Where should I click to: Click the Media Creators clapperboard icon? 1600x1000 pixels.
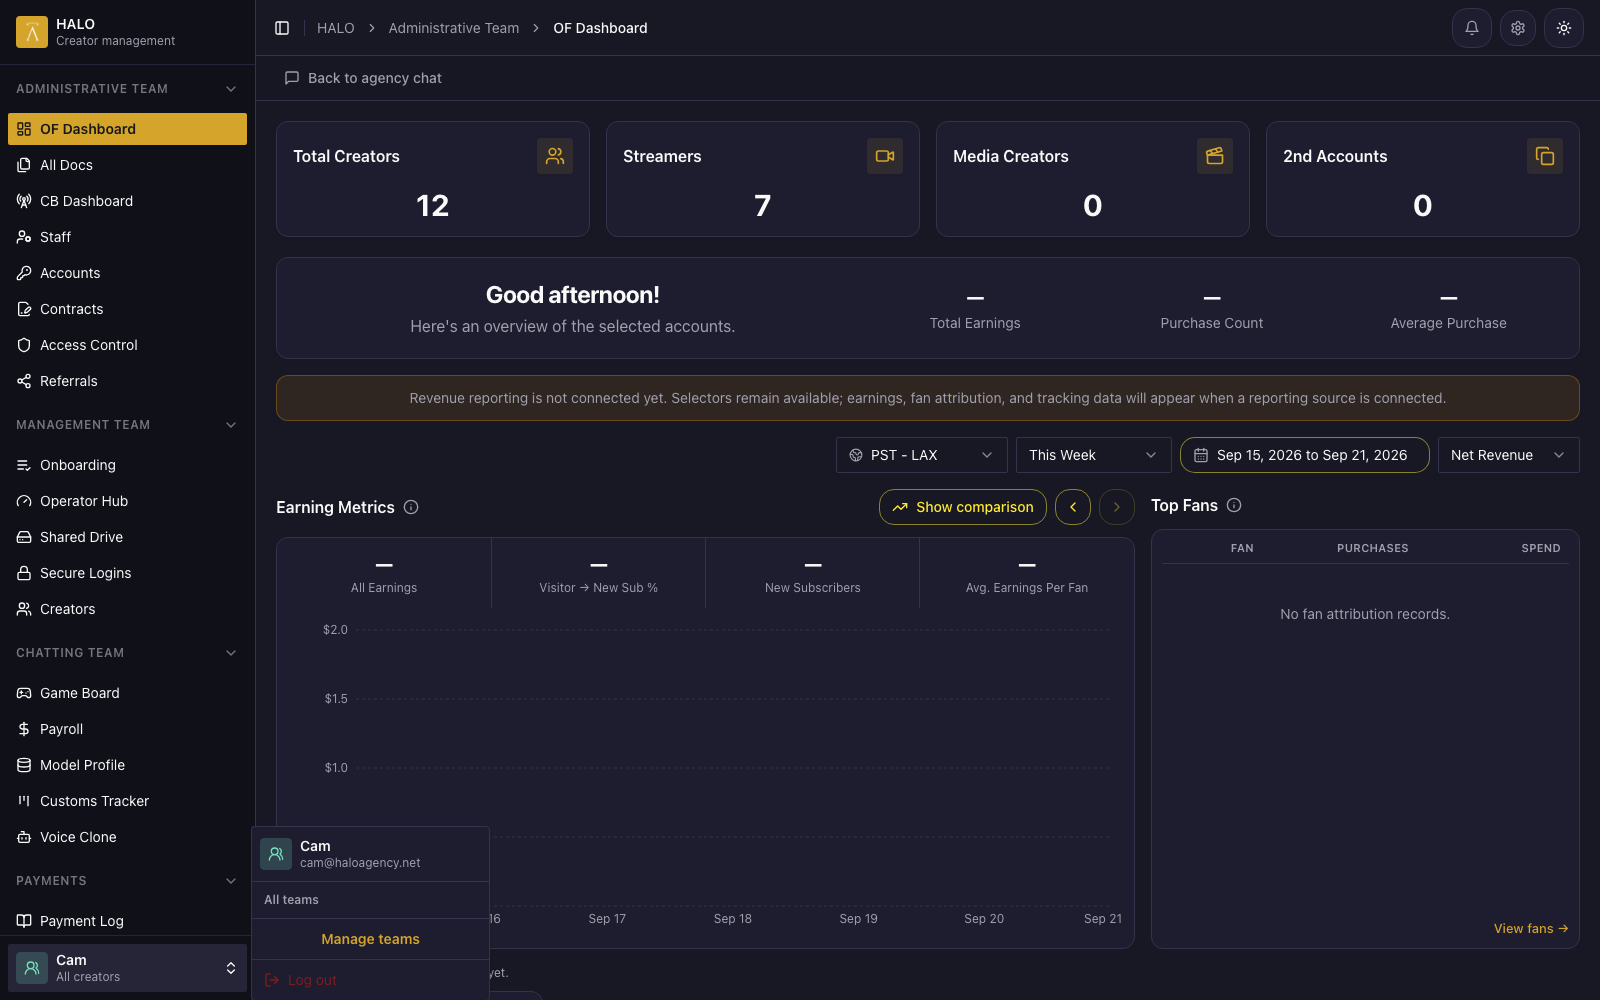point(1215,156)
